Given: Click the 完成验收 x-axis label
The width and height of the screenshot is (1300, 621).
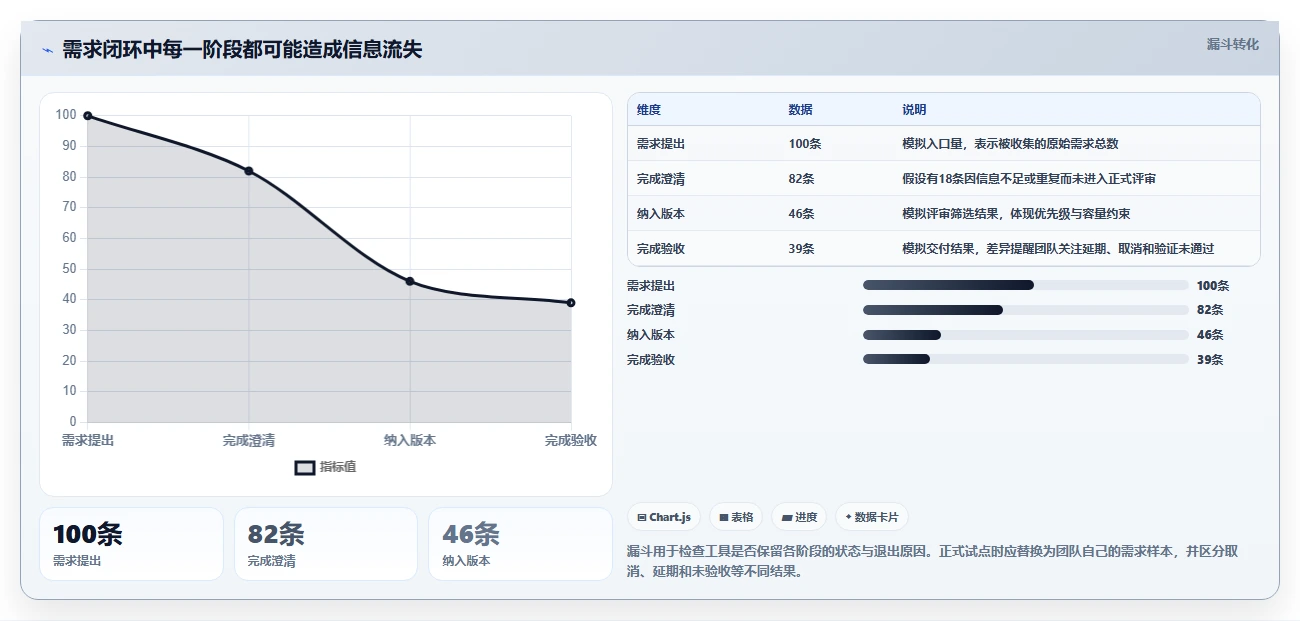Looking at the screenshot, I should (571, 440).
